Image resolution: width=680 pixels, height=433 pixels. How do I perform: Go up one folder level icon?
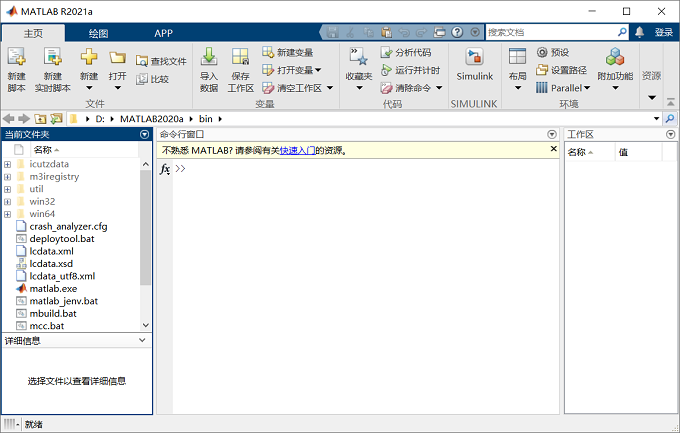(x=40, y=119)
